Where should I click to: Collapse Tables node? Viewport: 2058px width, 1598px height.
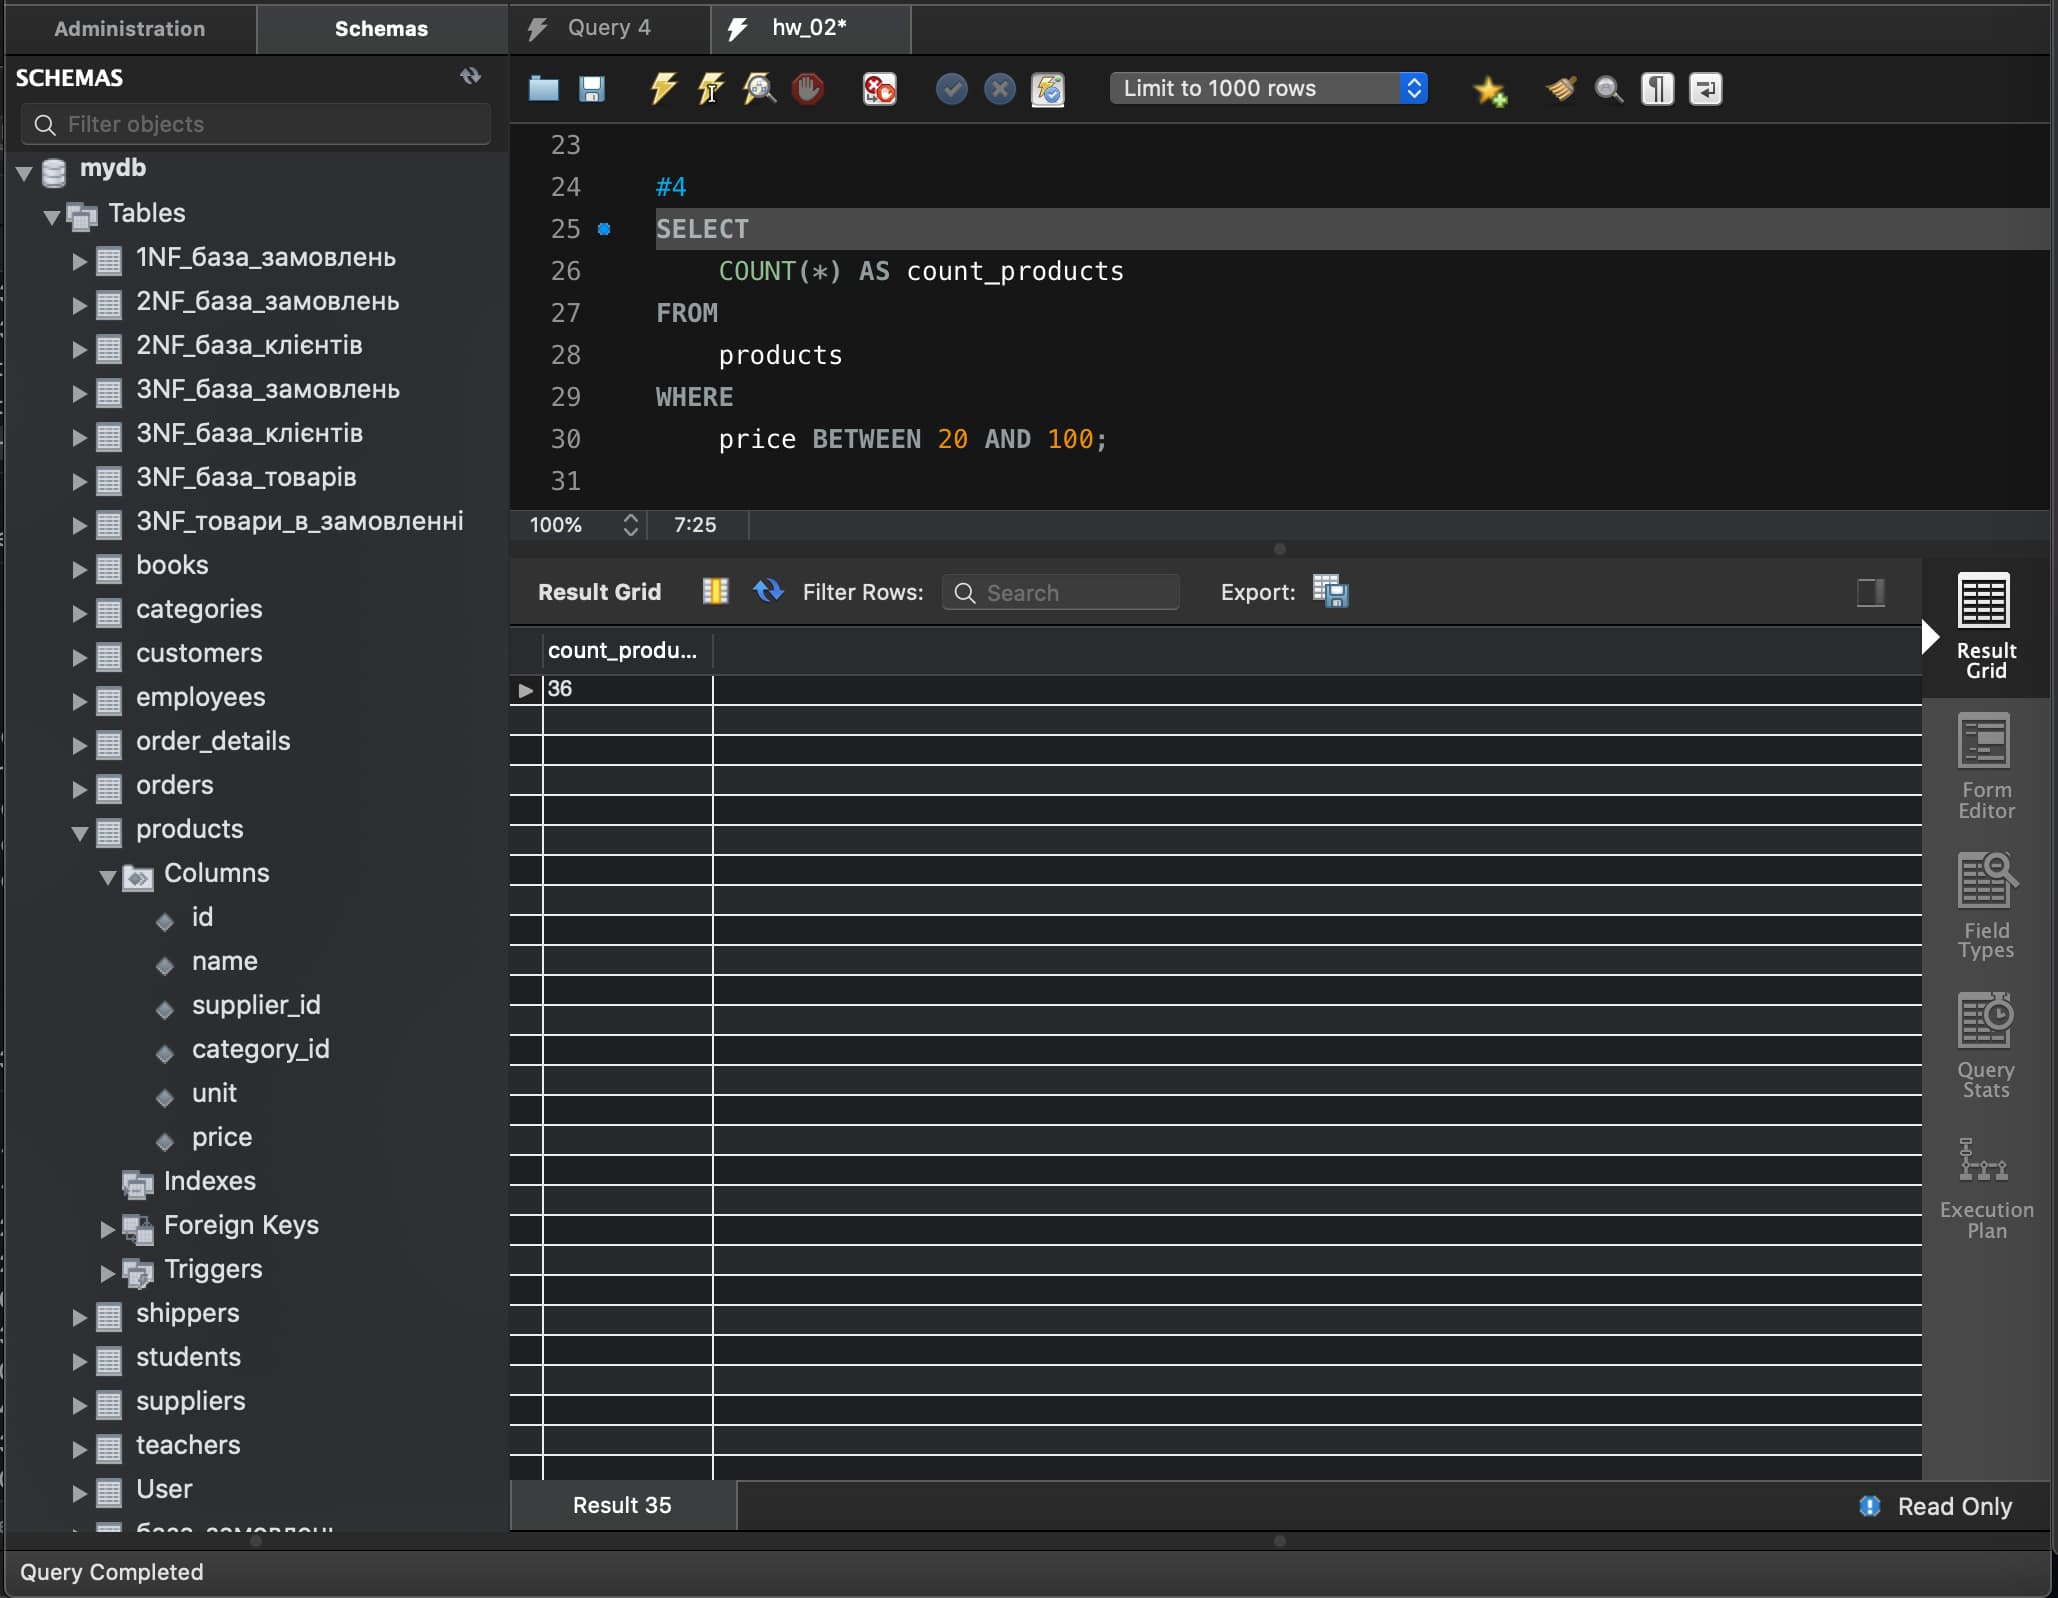coord(52,216)
